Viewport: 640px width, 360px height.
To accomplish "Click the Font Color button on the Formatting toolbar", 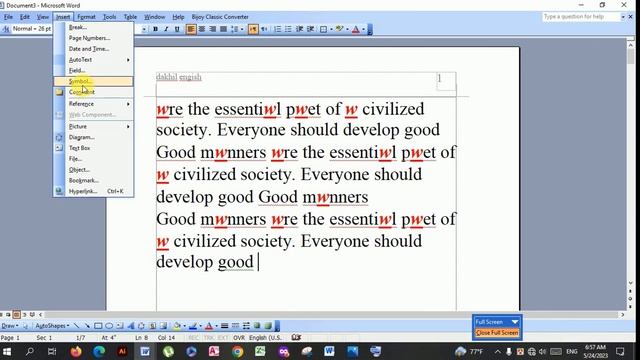I will coord(356,29).
